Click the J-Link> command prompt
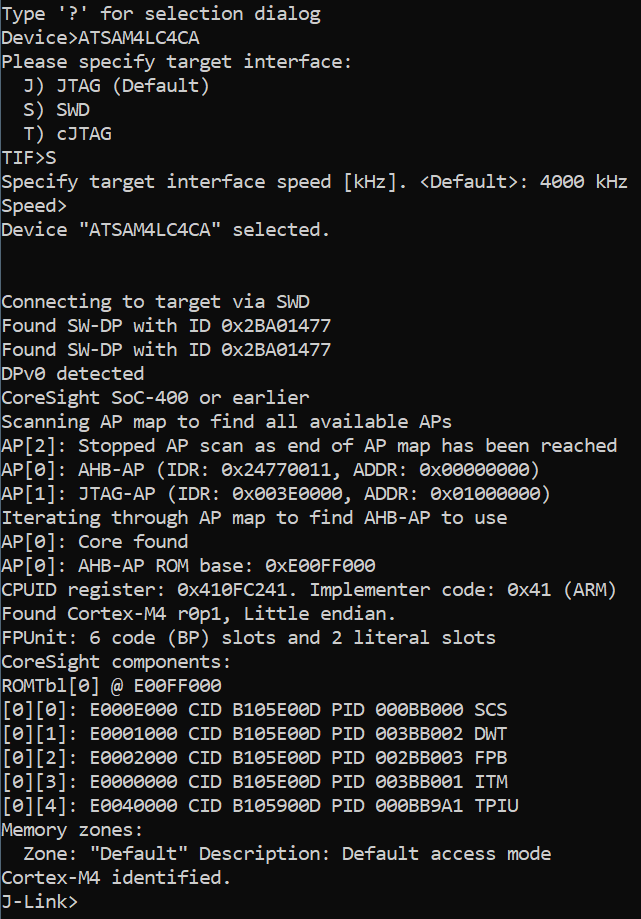 pyautogui.click(x=40, y=902)
